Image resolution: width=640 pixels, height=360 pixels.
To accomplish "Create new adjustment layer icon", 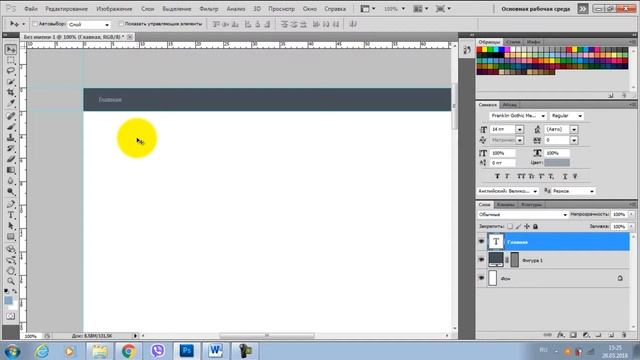I will 586,335.
